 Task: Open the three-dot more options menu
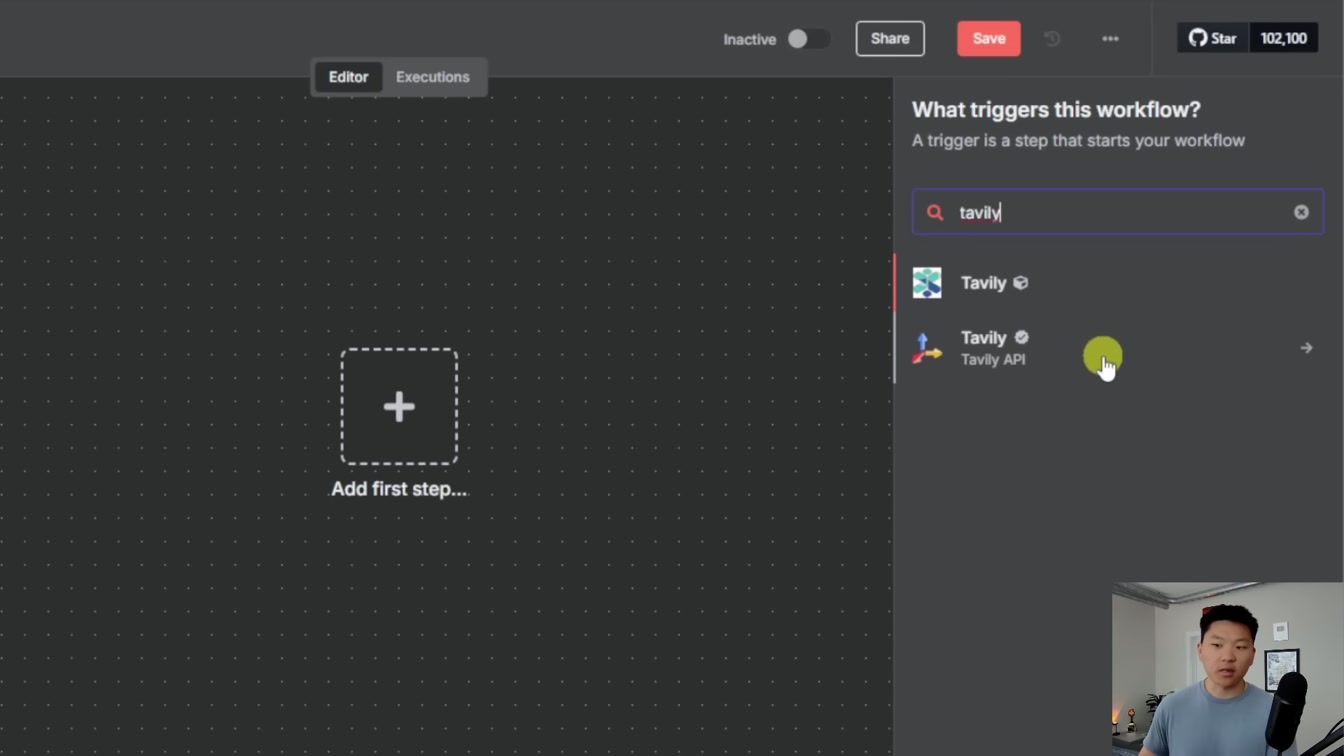(1110, 39)
